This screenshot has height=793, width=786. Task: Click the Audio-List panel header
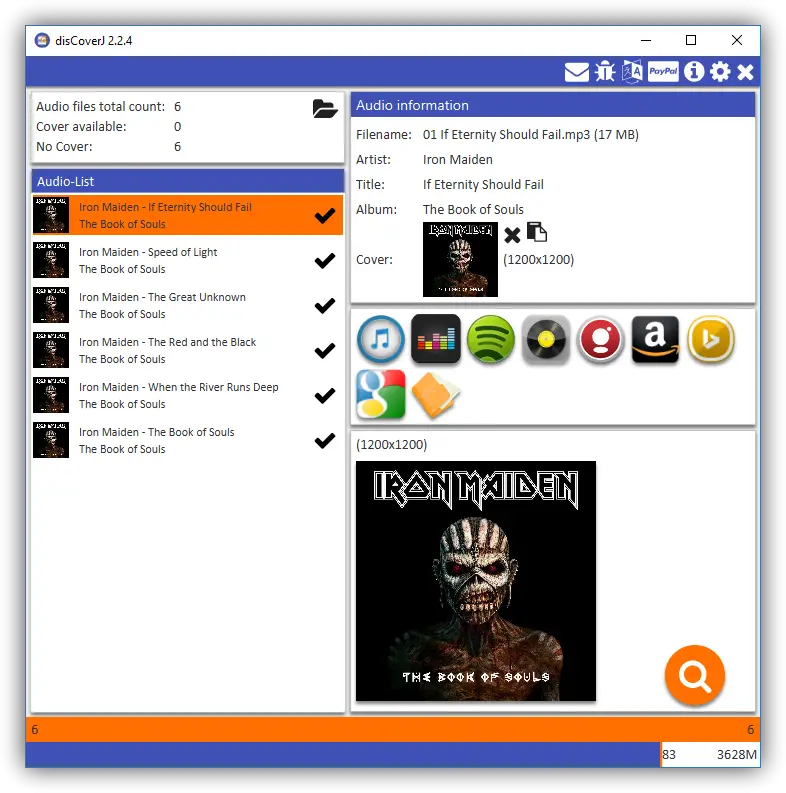tap(188, 181)
